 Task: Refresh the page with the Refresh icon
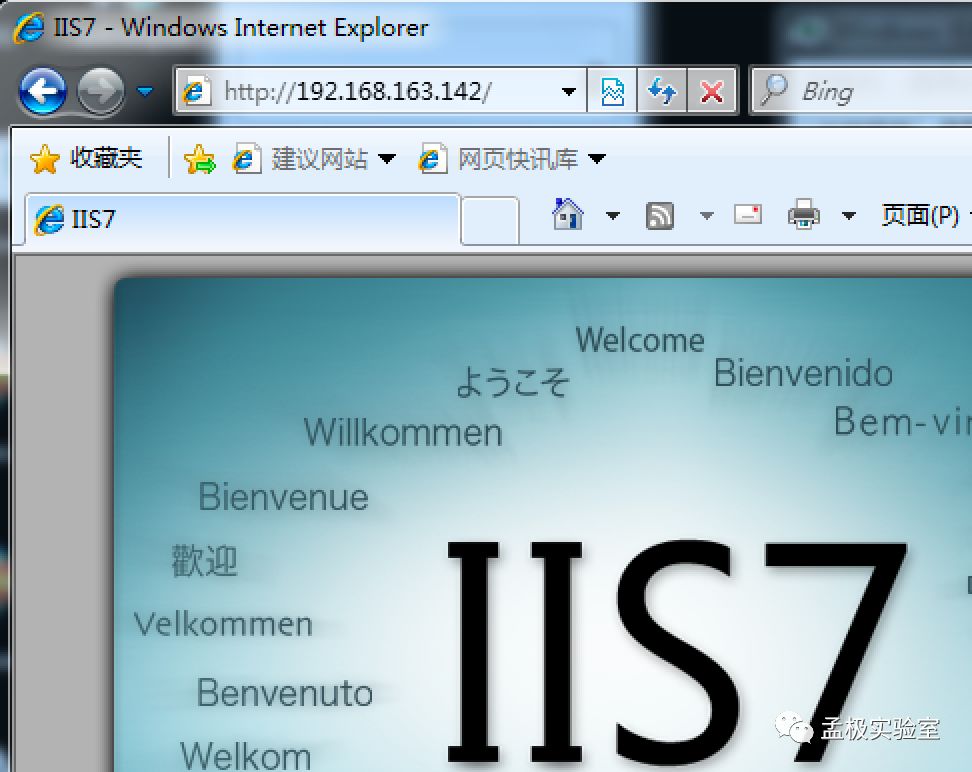point(662,93)
